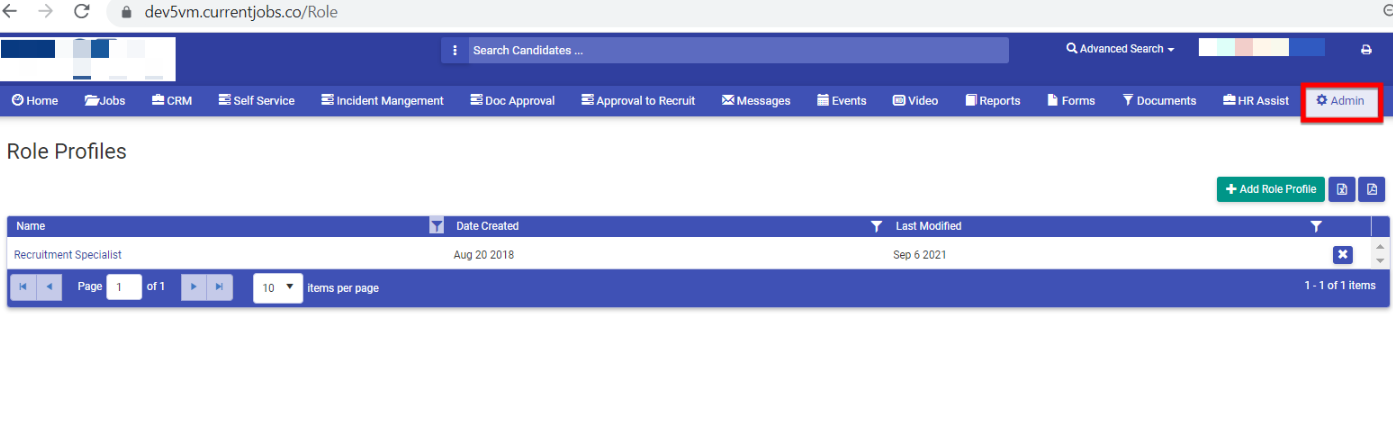Click the page number input box
Viewport: 1393px width, 432px height.
pyautogui.click(x=124, y=287)
